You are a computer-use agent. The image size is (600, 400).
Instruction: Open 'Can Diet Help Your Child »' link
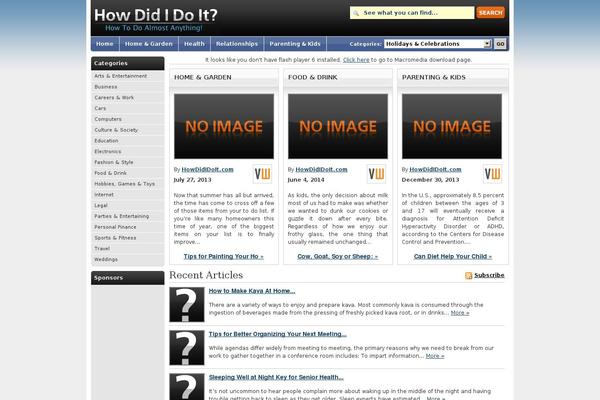[453, 256]
